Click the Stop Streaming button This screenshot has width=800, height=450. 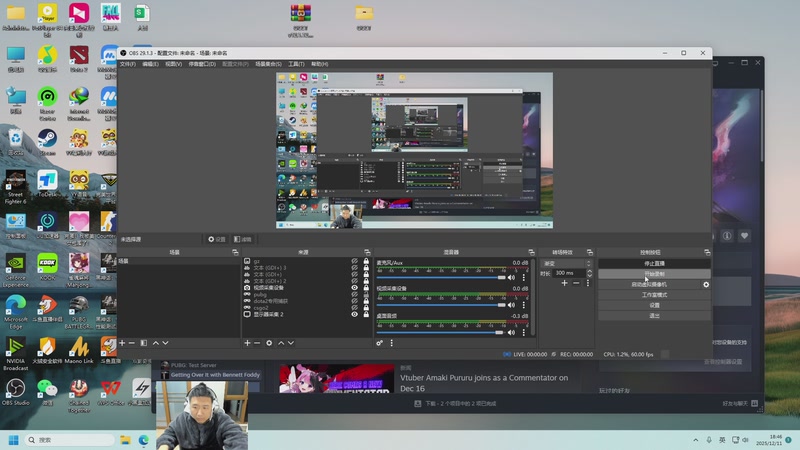pyautogui.click(x=654, y=263)
